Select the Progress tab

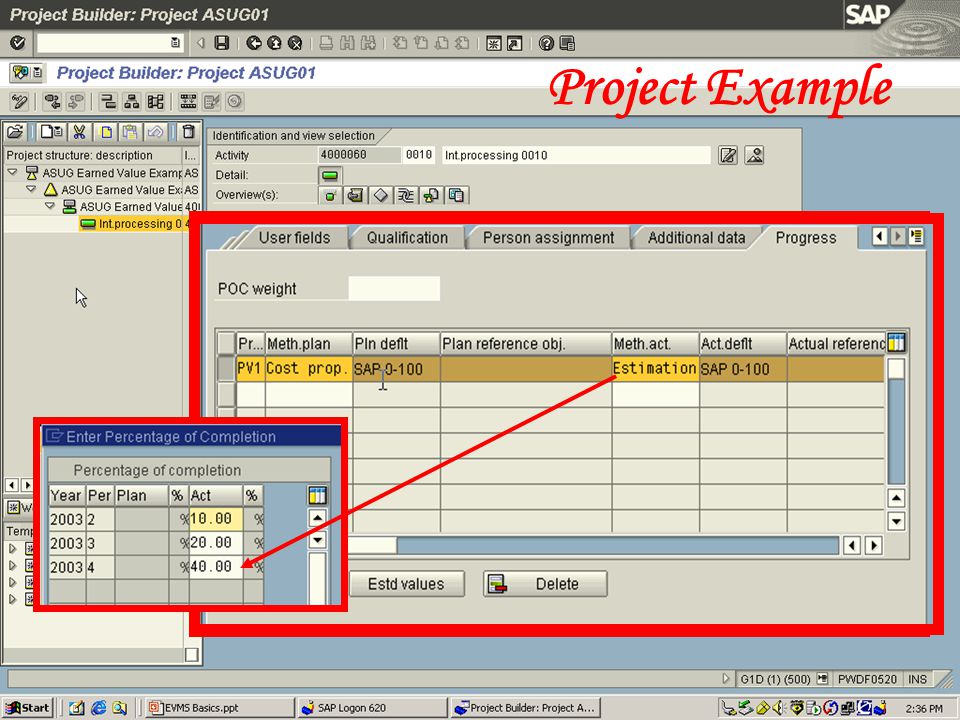806,238
